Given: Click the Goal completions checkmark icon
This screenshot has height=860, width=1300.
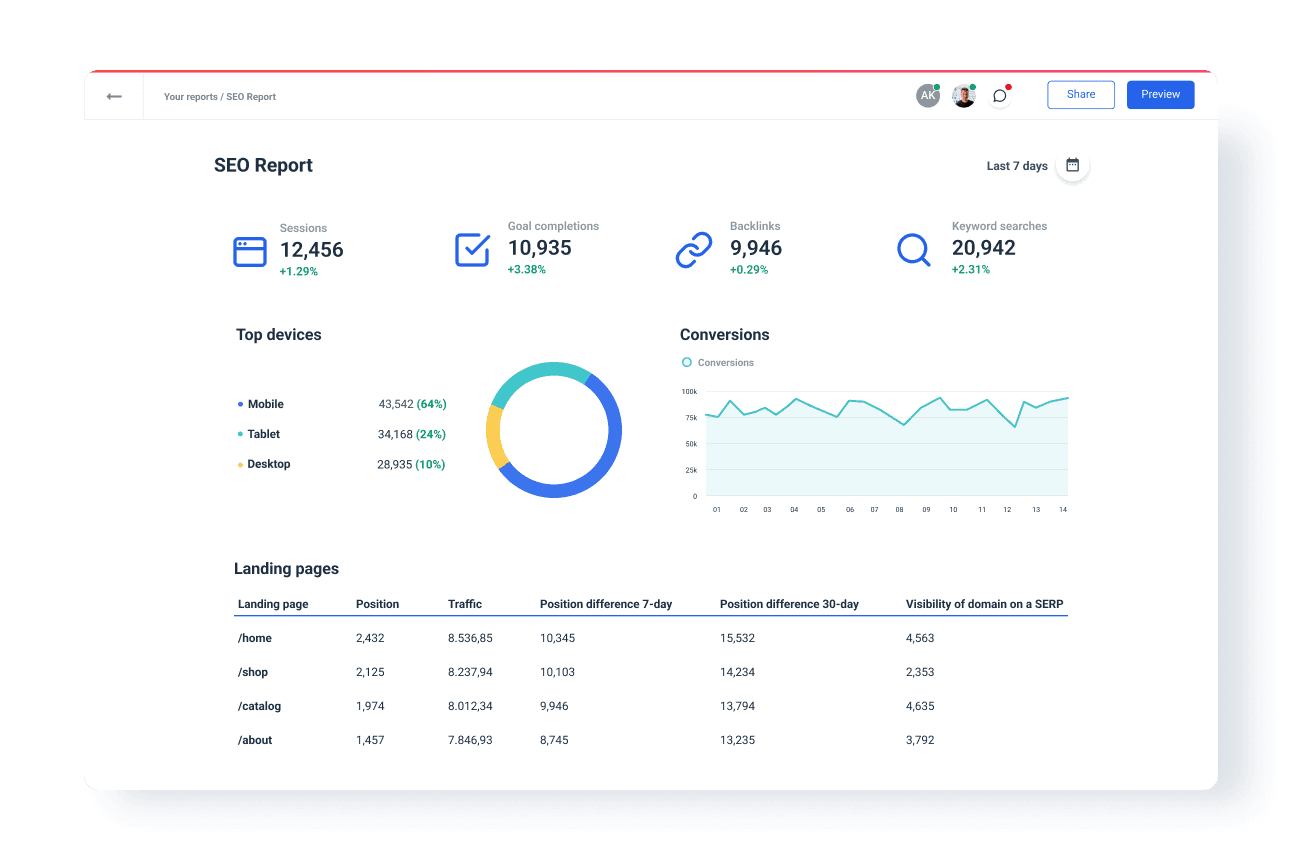Looking at the screenshot, I should coord(472,250).
